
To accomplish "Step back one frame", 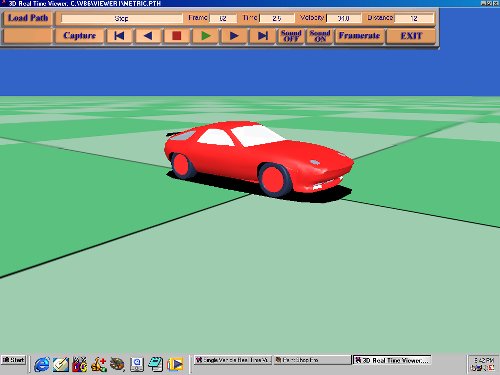I will [148, 36].
